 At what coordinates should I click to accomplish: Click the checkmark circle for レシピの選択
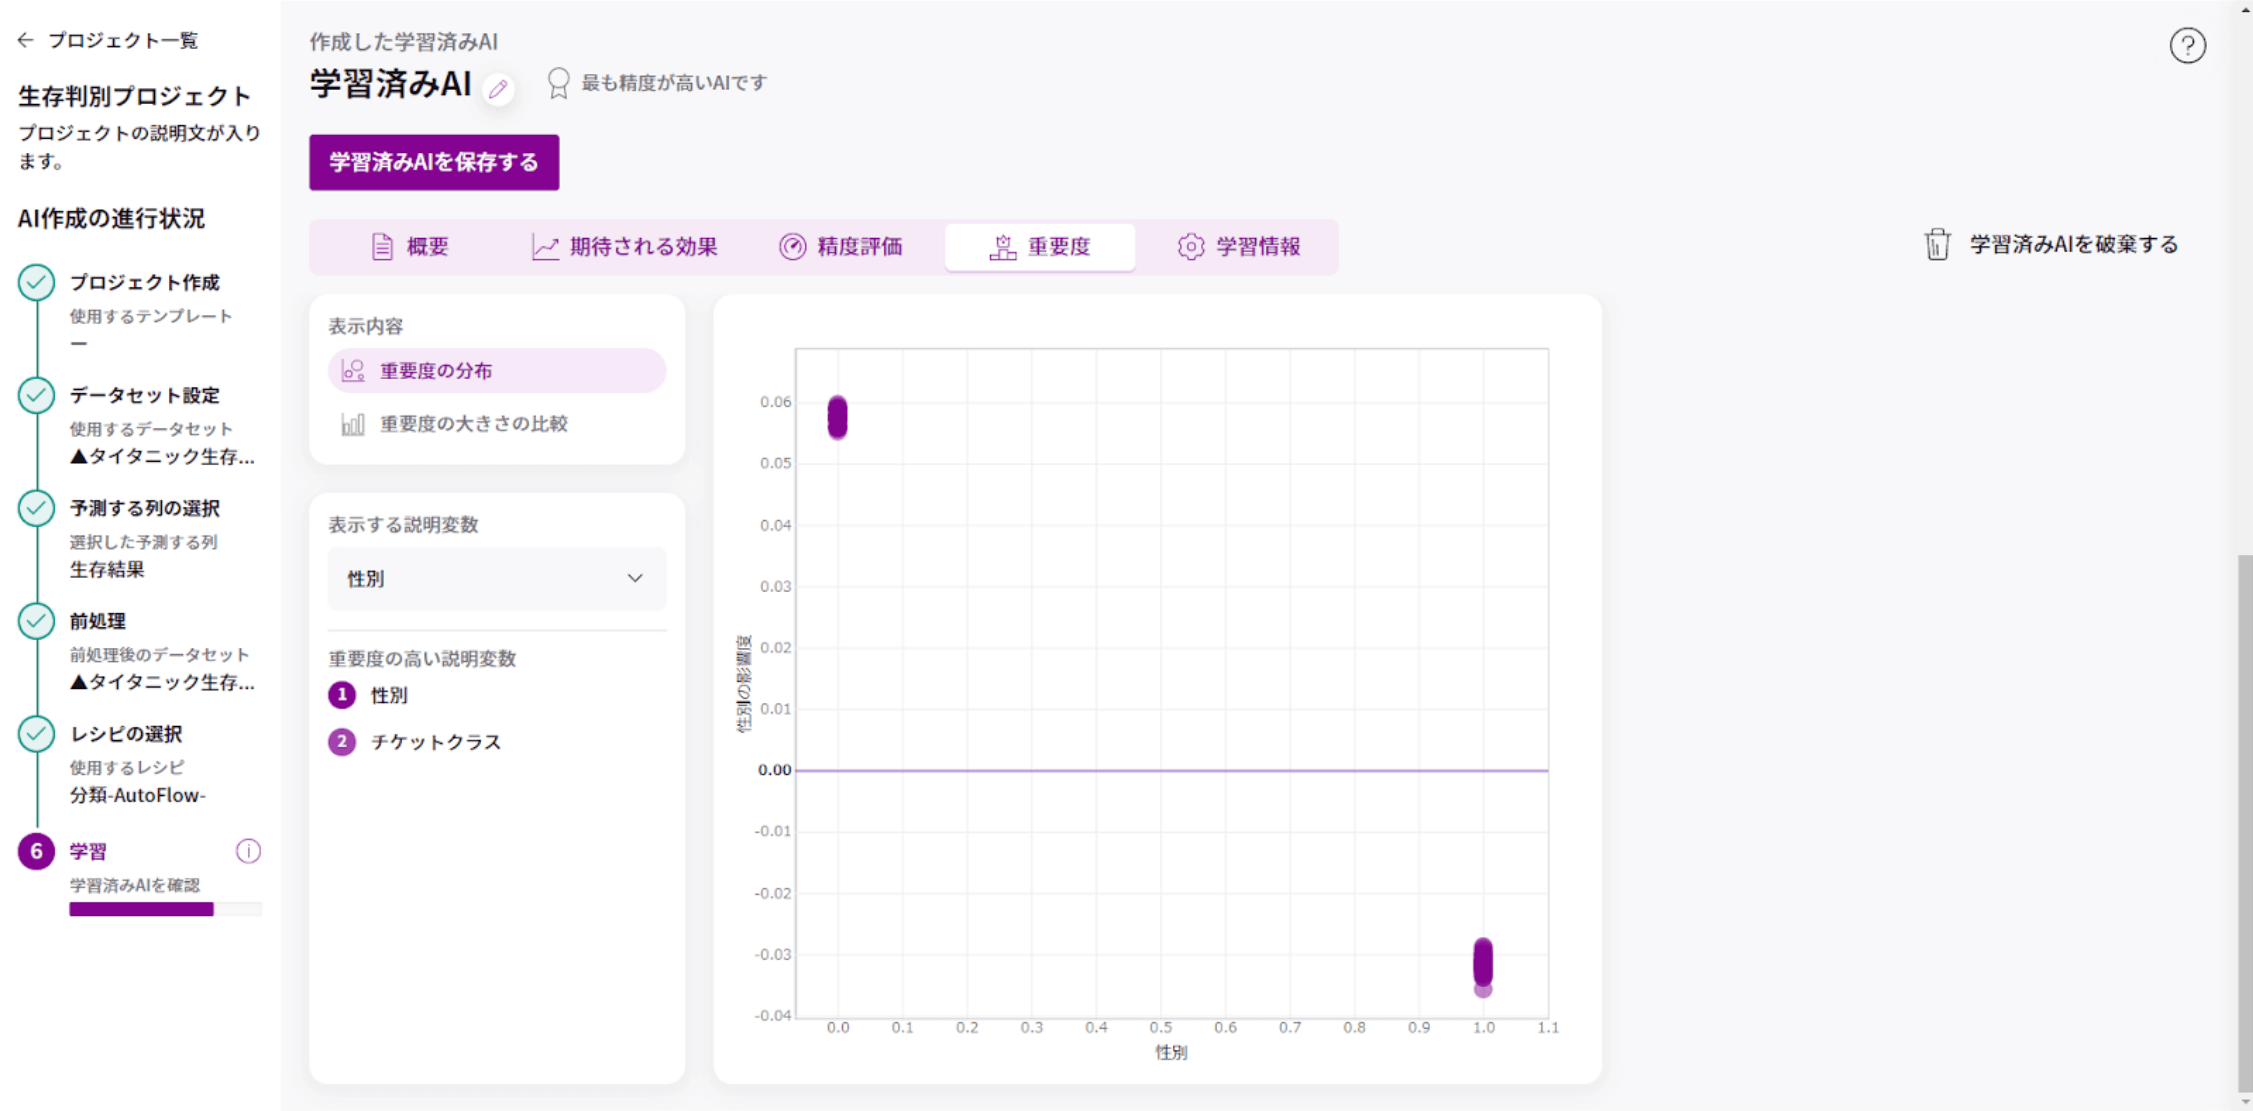coord(36,734)
